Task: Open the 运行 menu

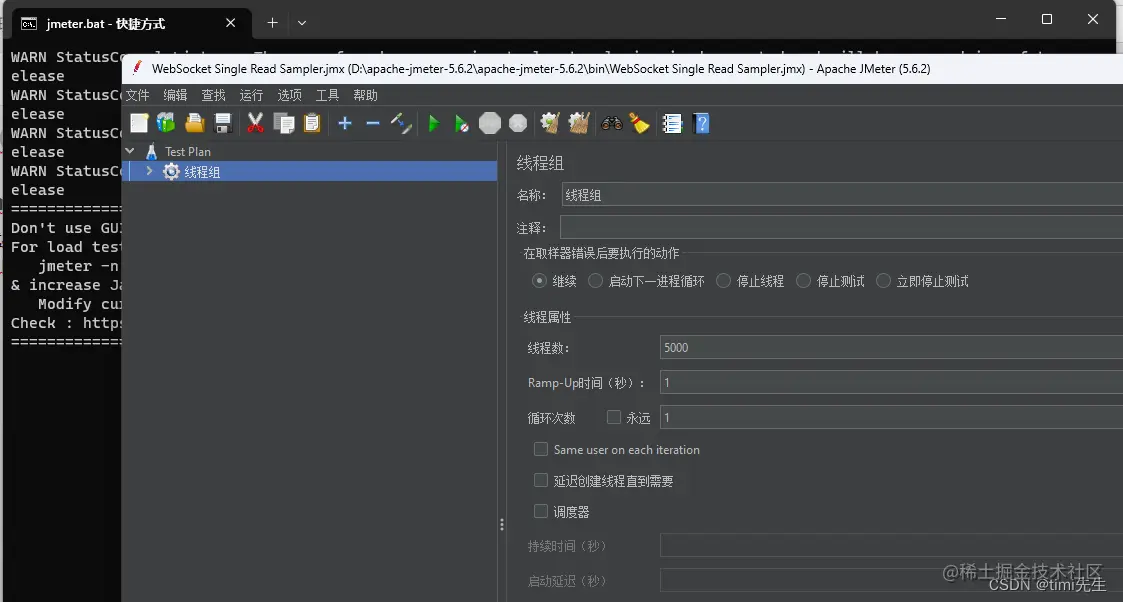Action: point(251,95)
